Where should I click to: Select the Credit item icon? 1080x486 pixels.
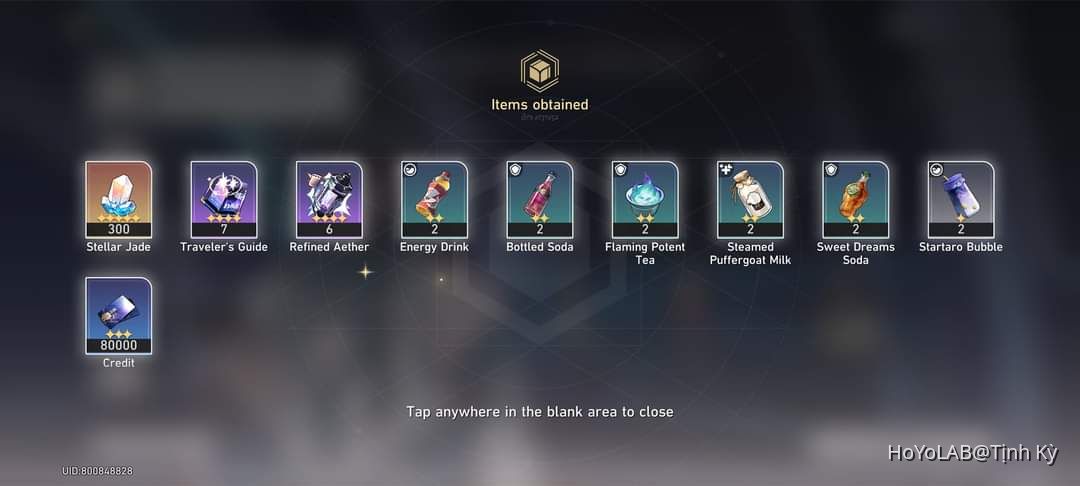(118, 316)
